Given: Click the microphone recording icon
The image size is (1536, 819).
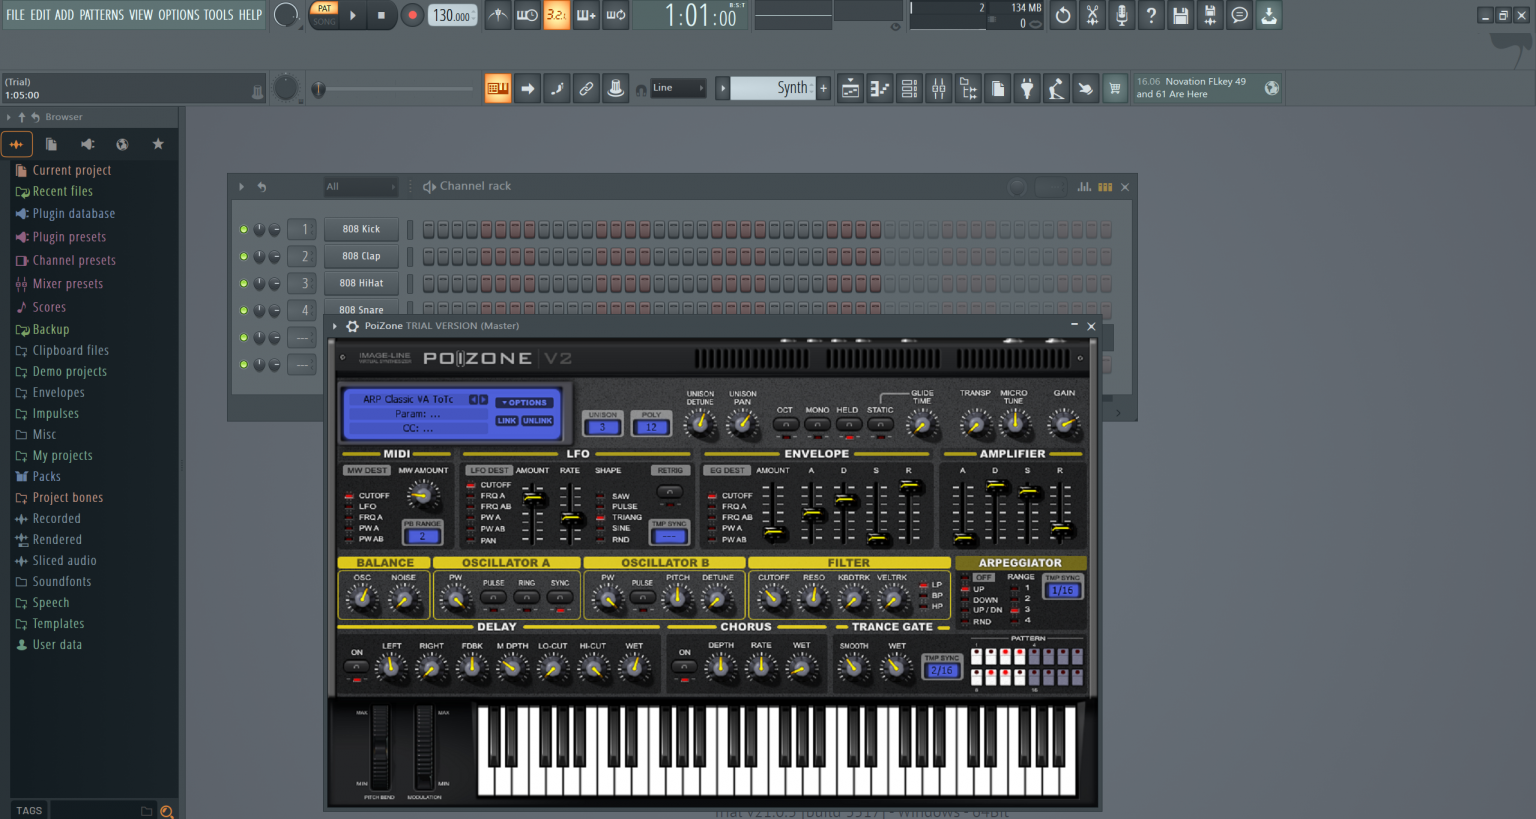Looking at the screenshot, I should (x=1121, y=15).
